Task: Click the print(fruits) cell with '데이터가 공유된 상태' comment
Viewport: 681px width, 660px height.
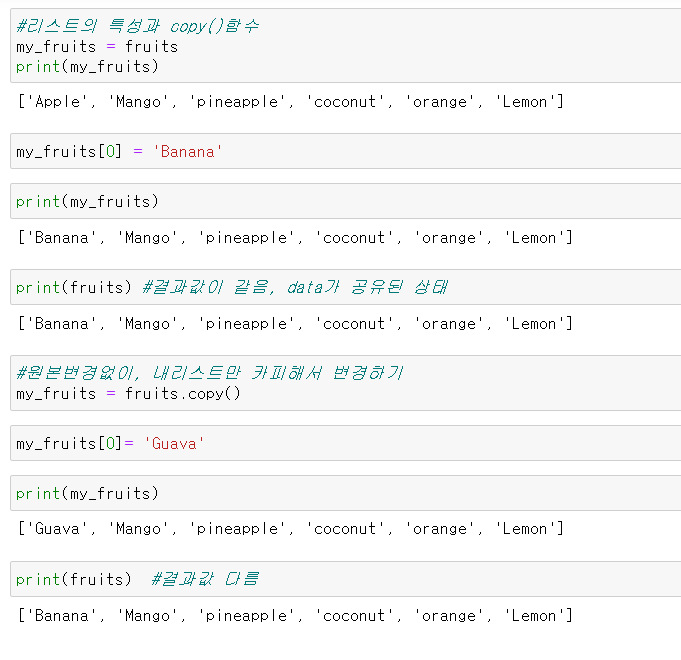Action: pos(346,287)
